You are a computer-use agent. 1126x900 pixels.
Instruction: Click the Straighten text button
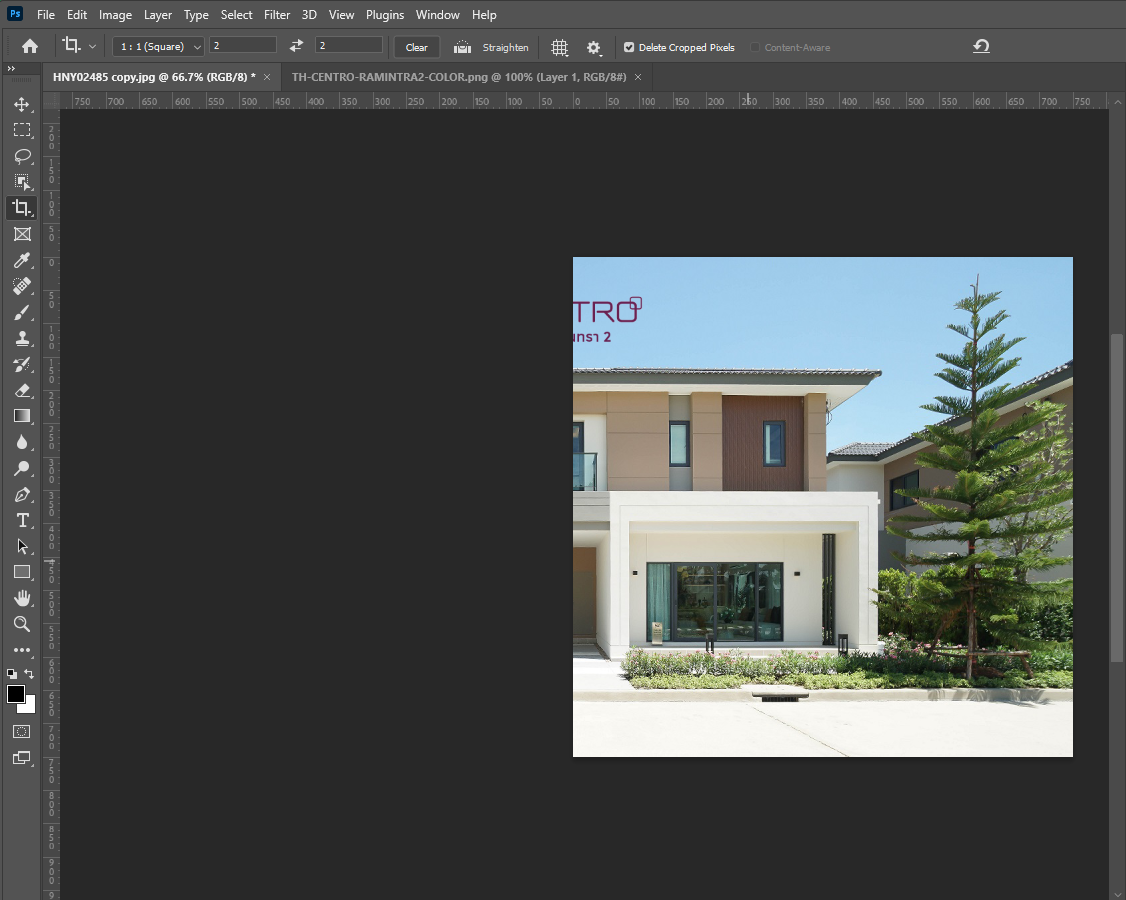(506, 47)
